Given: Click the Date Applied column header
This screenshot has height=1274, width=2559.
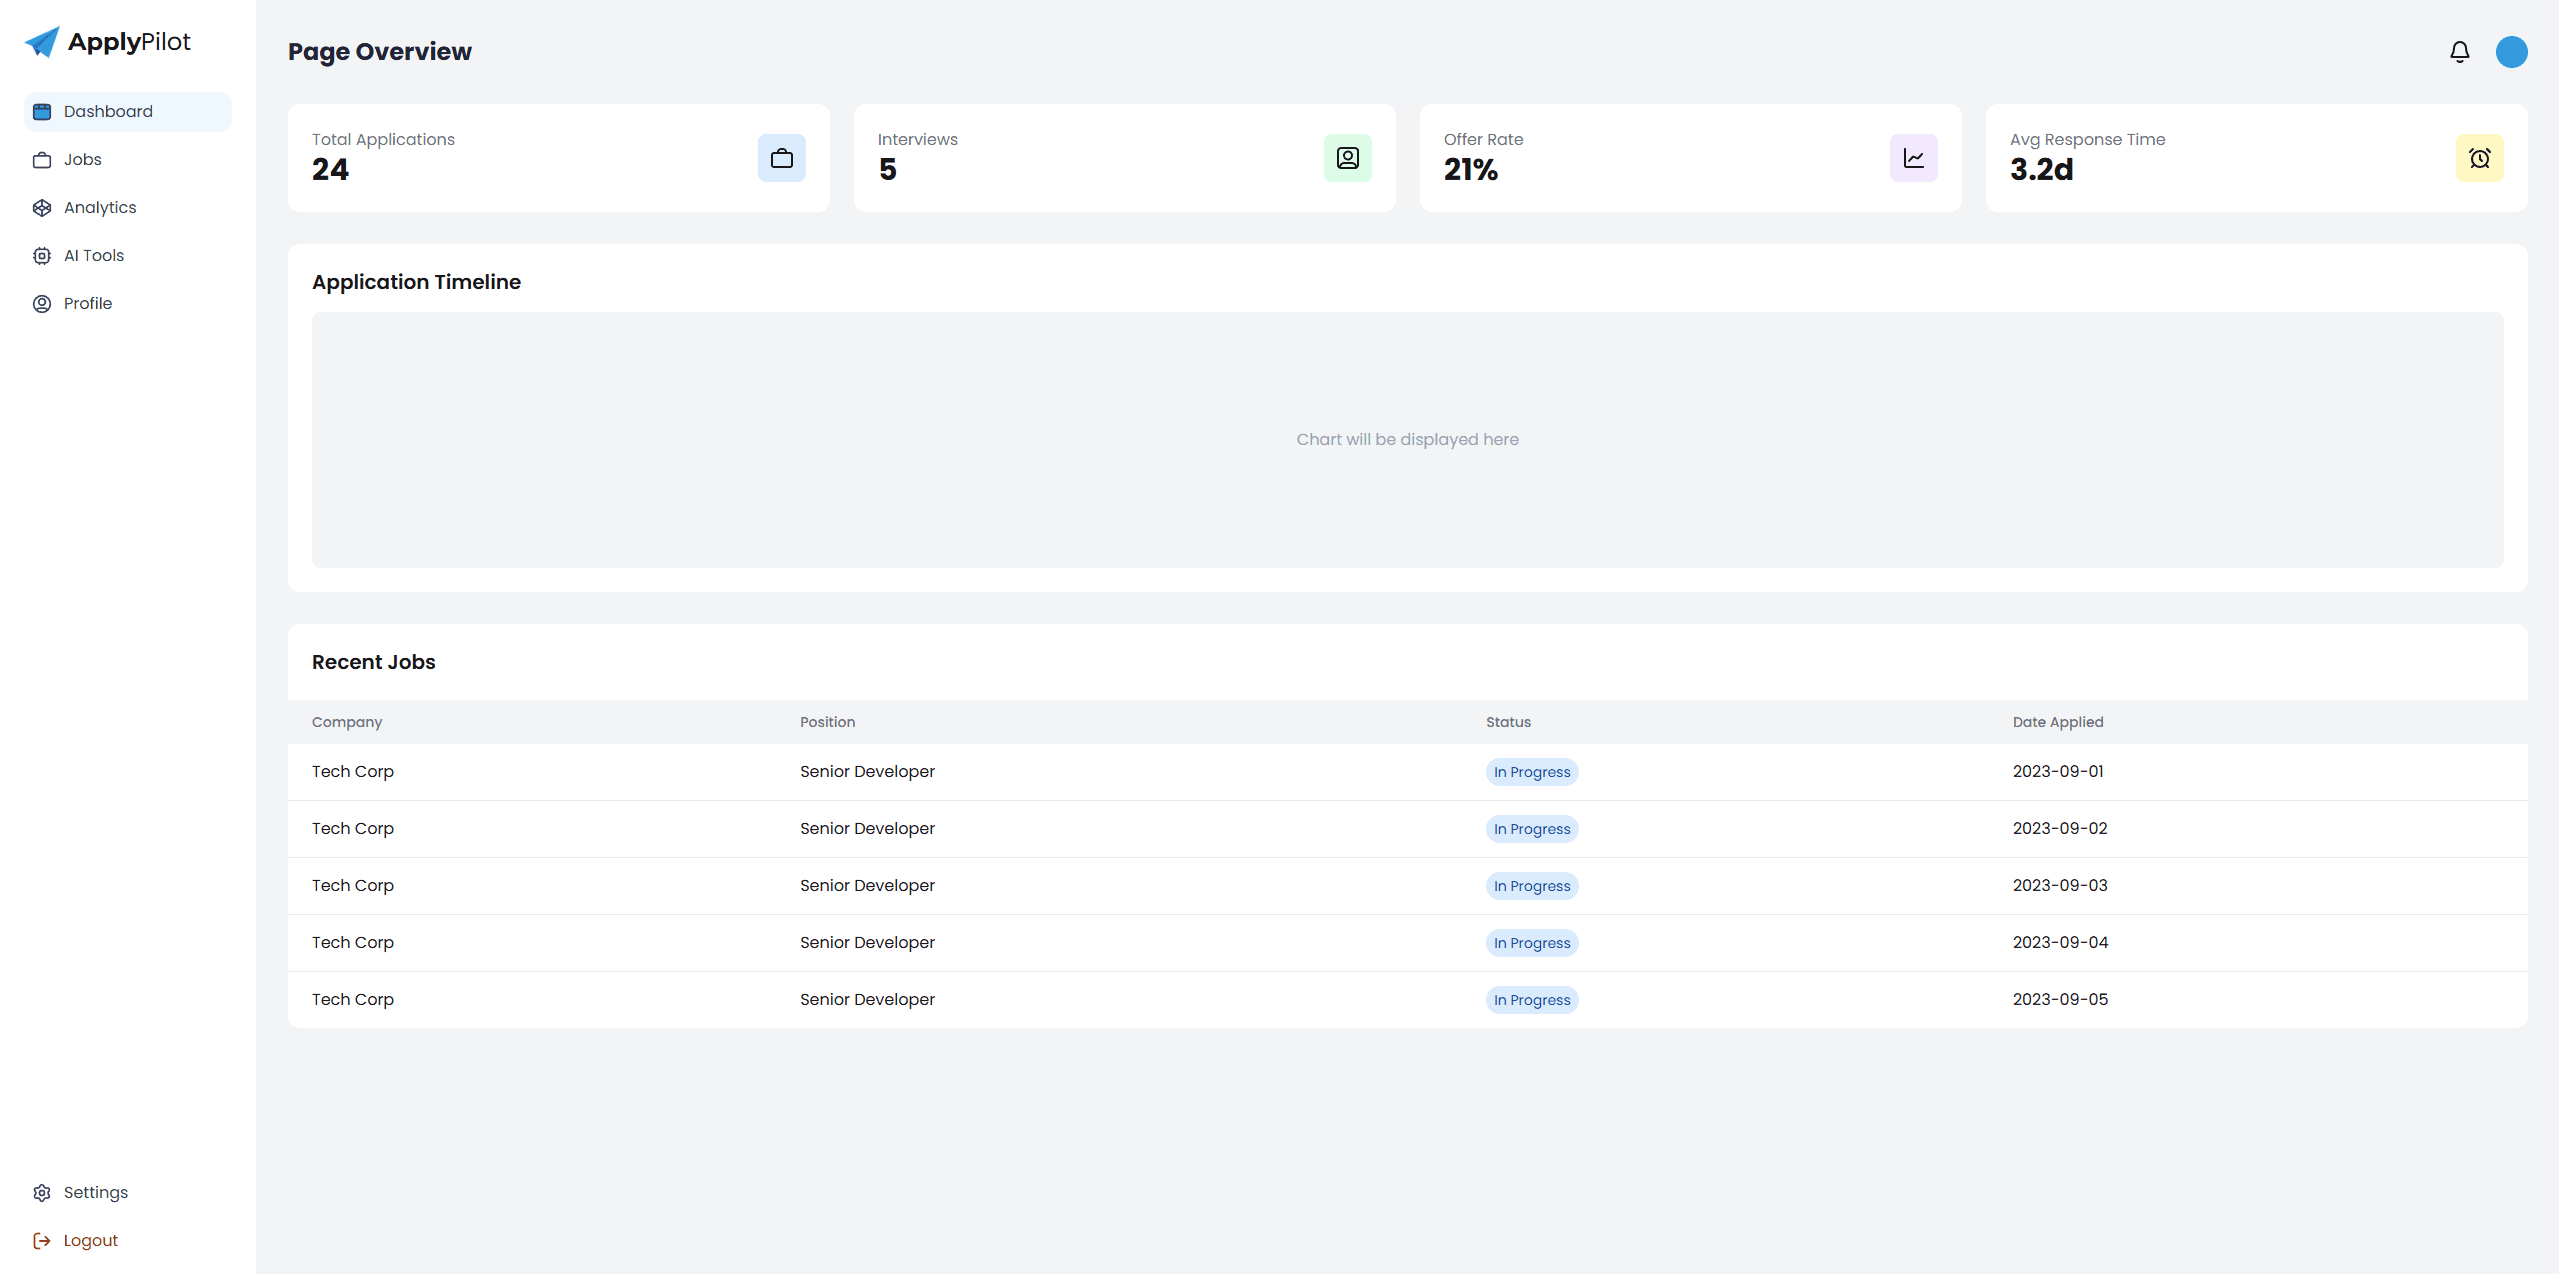Looking at the screenshot, I should point(2057,722).
